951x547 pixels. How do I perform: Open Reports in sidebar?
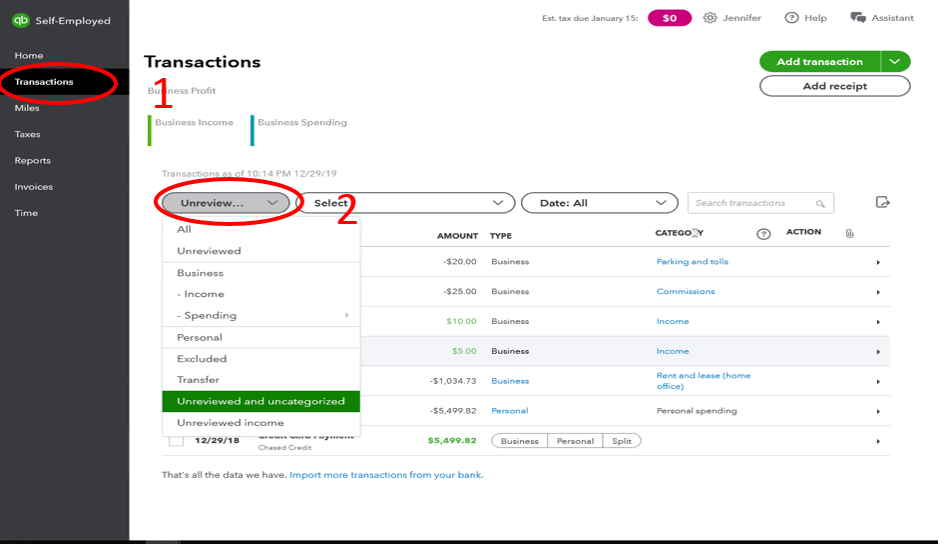pos(33,161)
